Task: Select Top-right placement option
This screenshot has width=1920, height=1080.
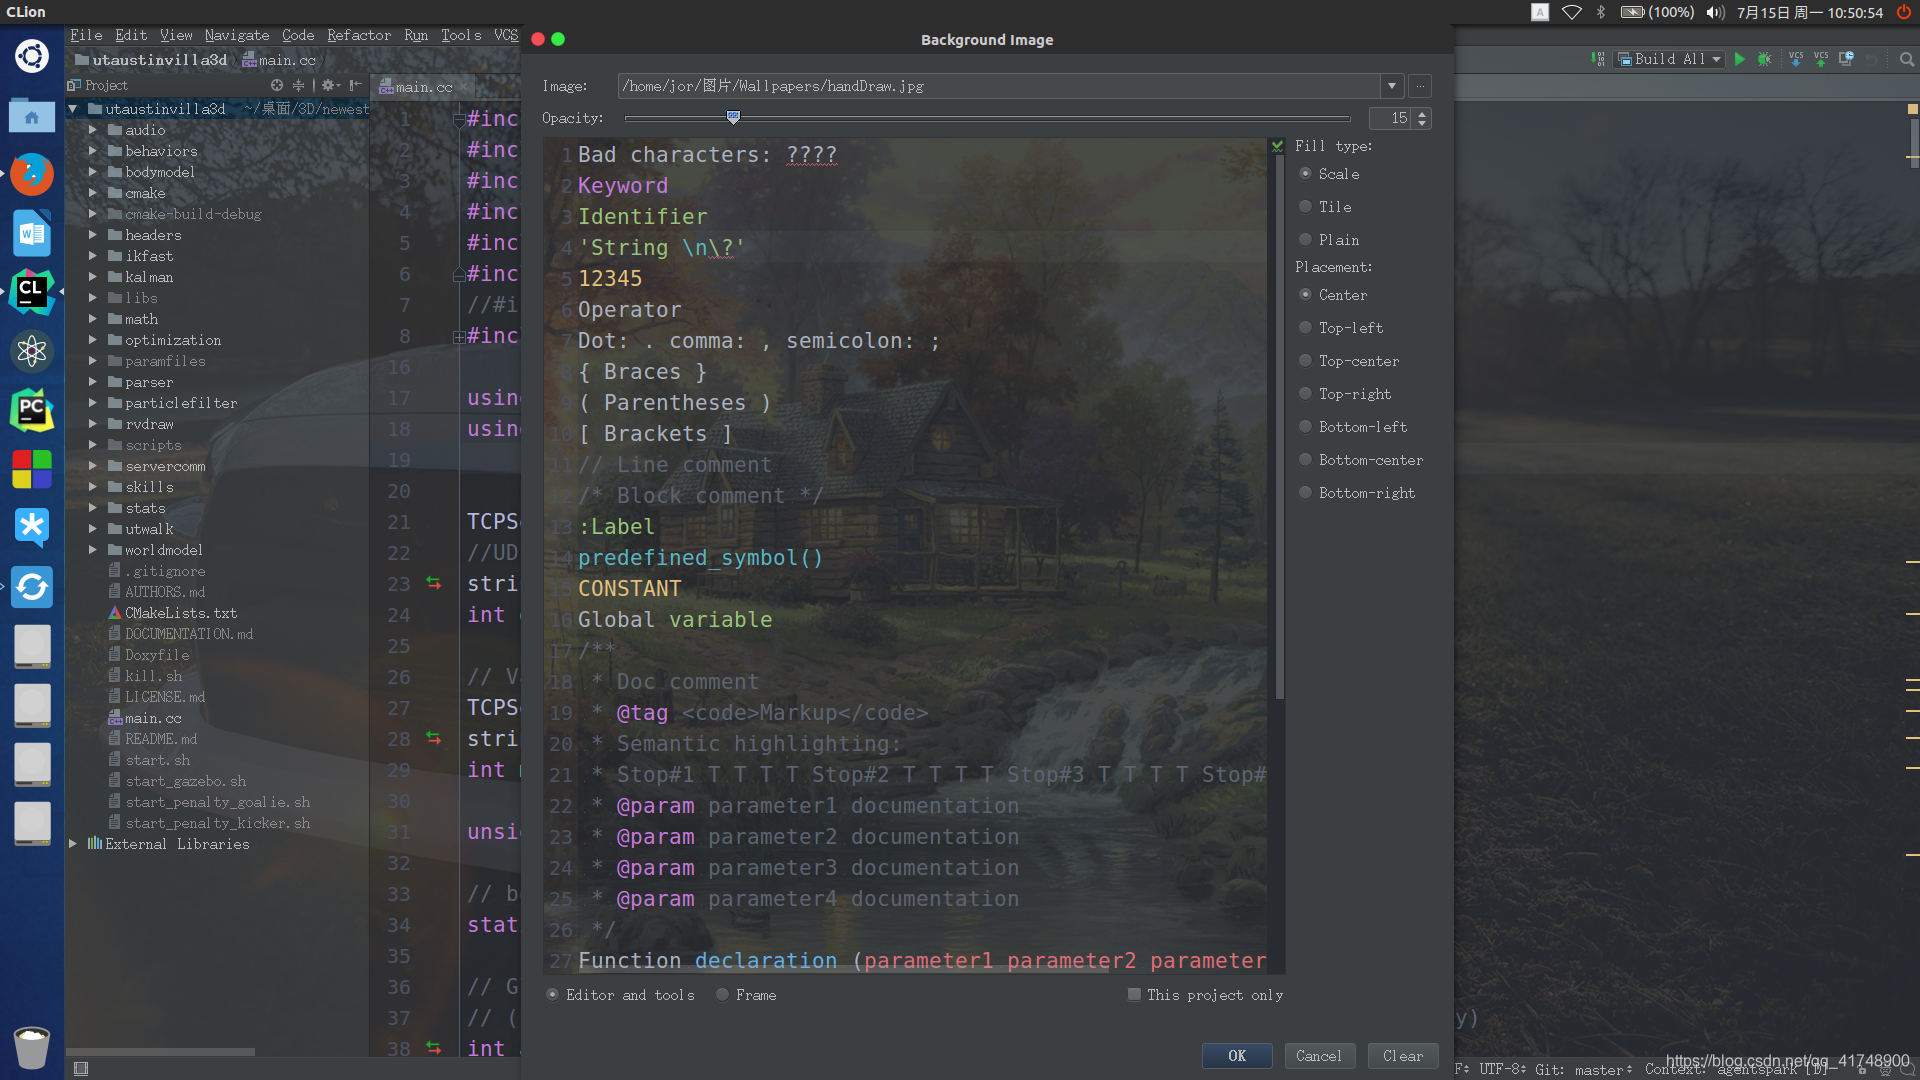Action: (x=1305, y=394)
